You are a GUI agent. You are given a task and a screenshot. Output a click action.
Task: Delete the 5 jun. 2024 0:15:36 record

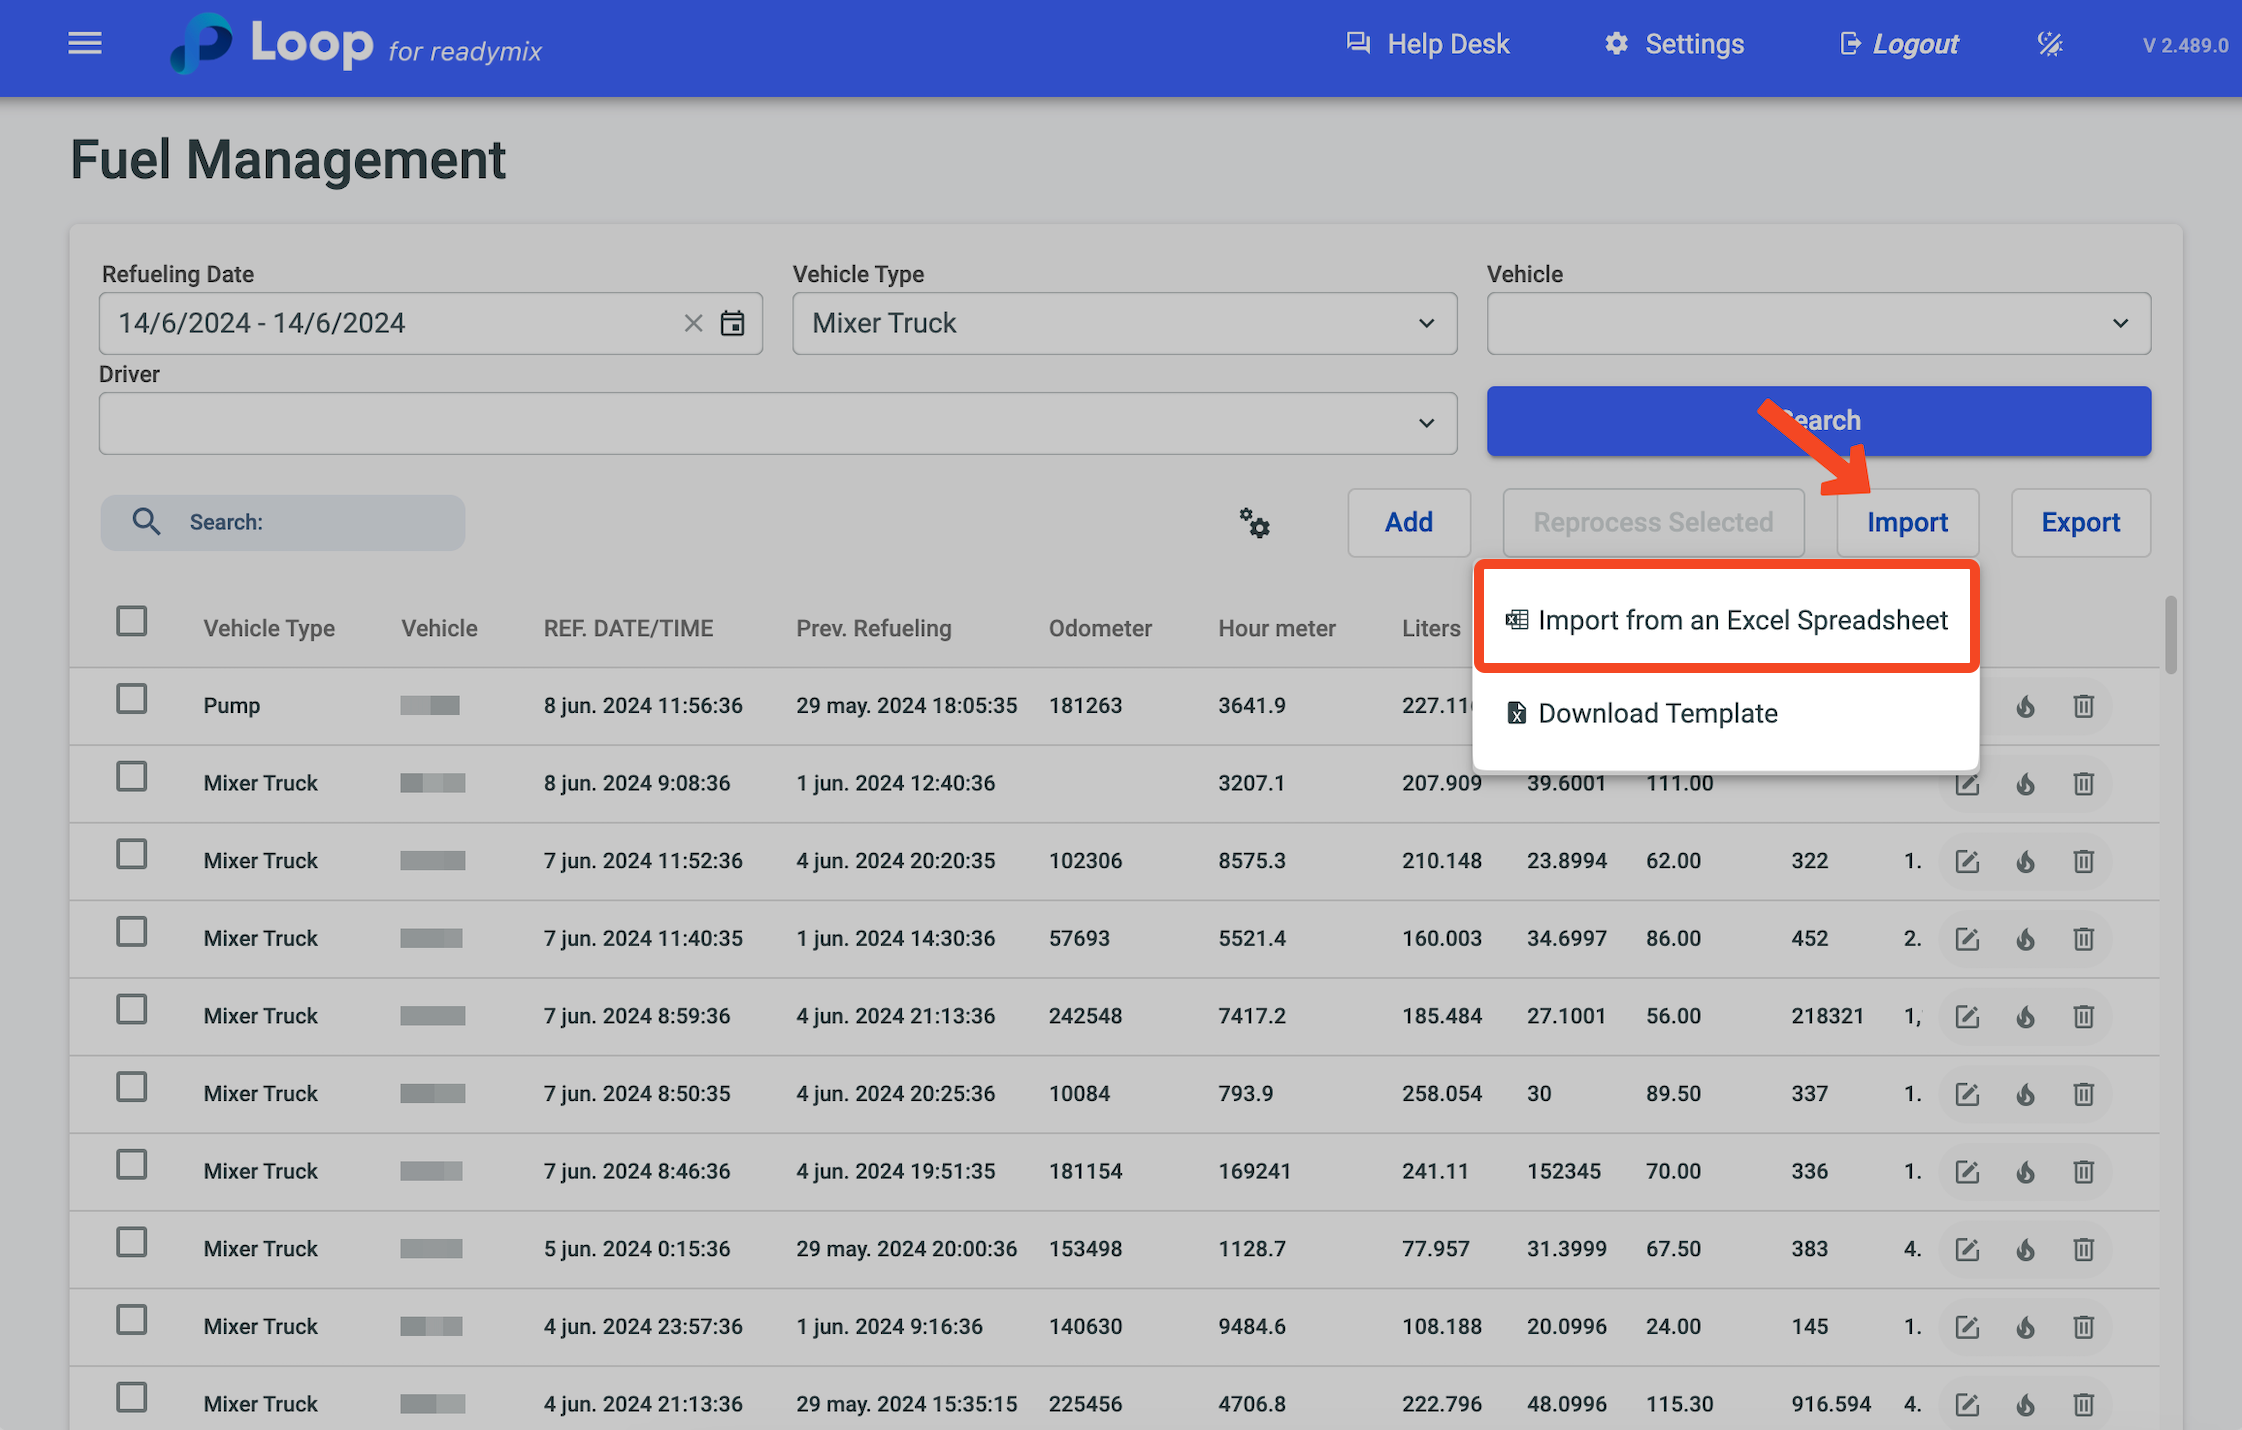pyautogui.click(x=2083, y=1249)
